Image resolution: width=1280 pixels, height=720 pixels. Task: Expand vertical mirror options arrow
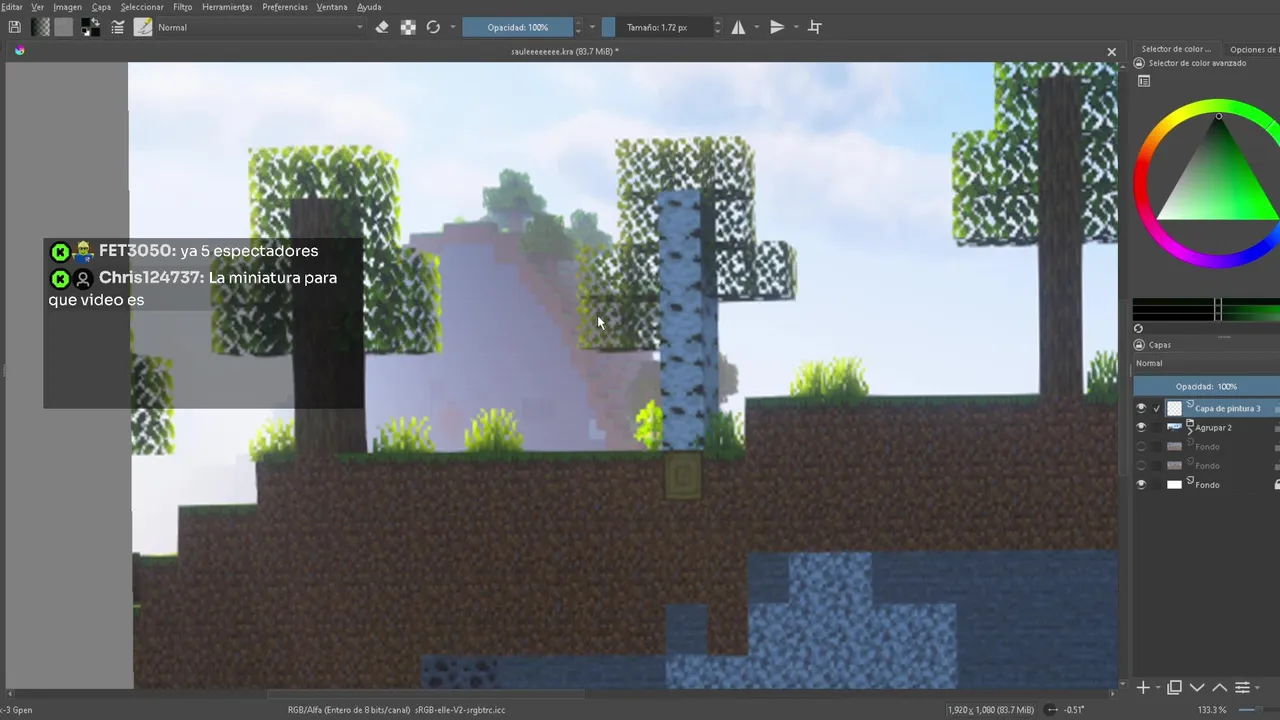(x=796, y=27)
